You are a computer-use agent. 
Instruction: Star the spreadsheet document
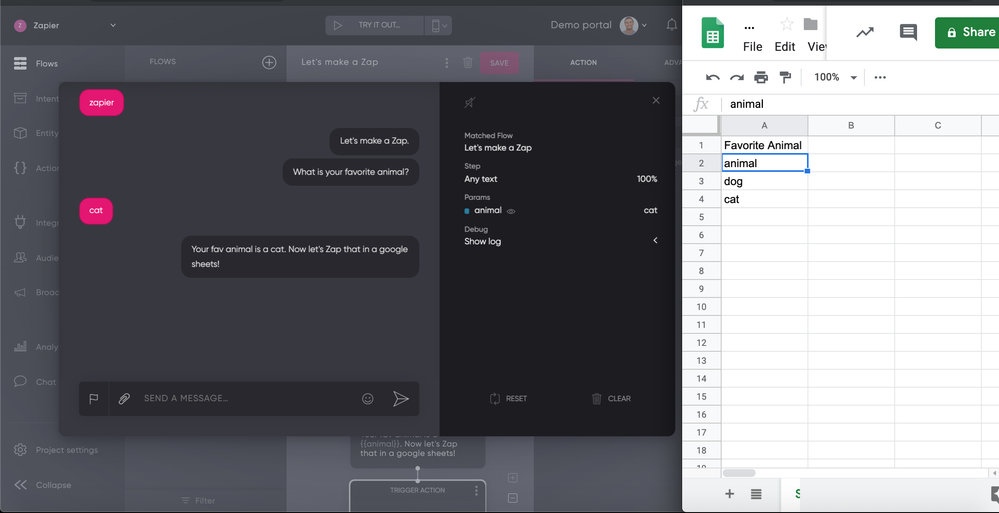coord(787,24)
